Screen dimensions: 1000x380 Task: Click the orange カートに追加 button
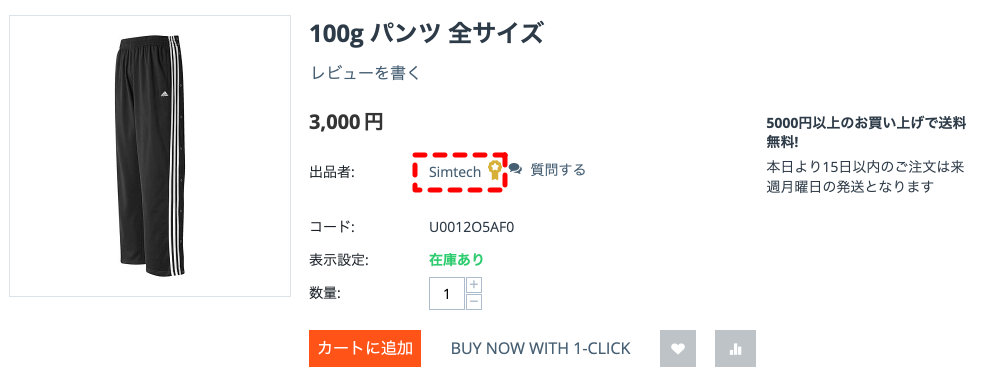tap(365, 348)
